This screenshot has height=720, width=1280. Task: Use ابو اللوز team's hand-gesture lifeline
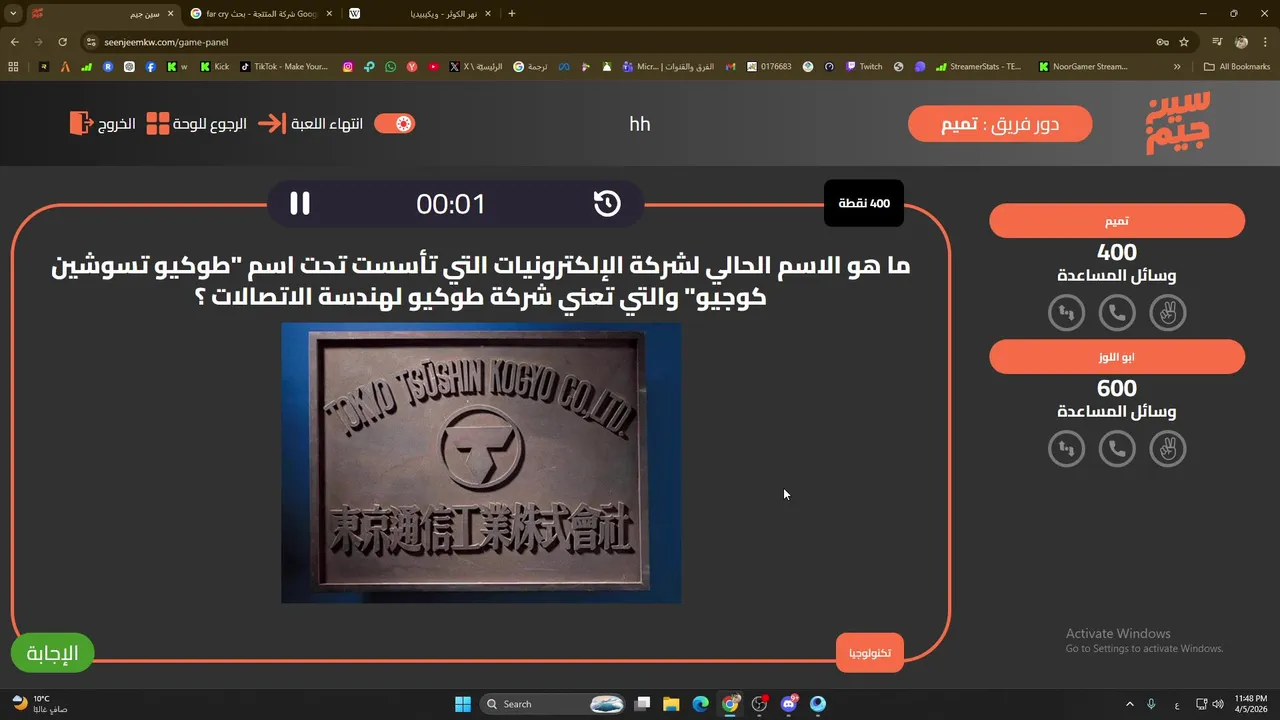(1167, 449)
